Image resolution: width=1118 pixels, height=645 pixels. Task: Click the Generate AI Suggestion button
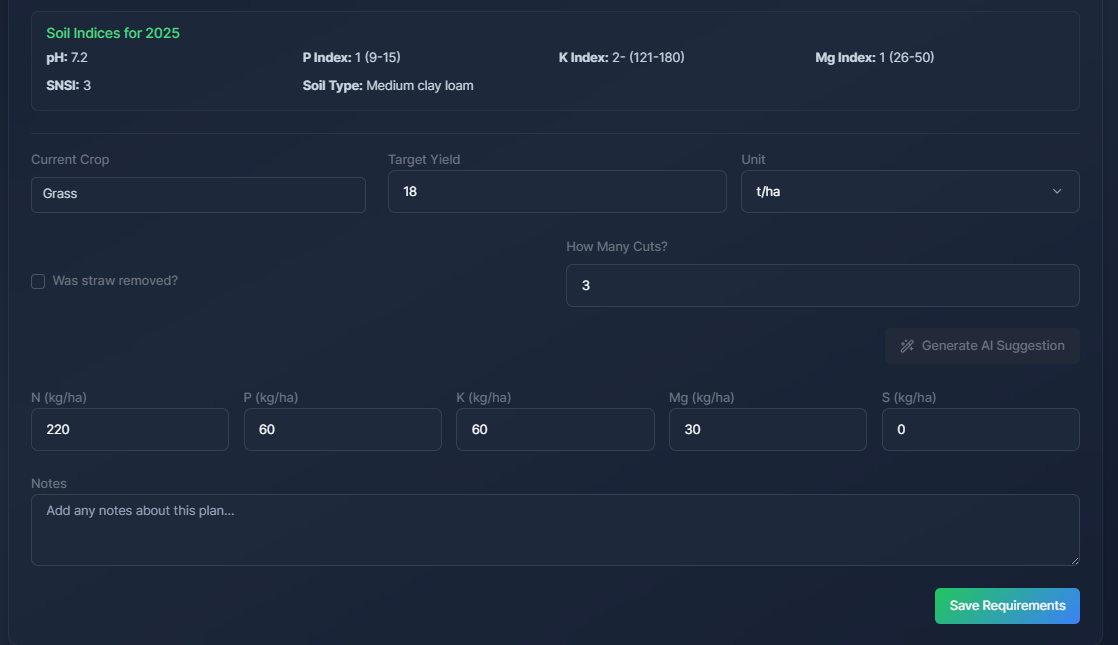982,346
